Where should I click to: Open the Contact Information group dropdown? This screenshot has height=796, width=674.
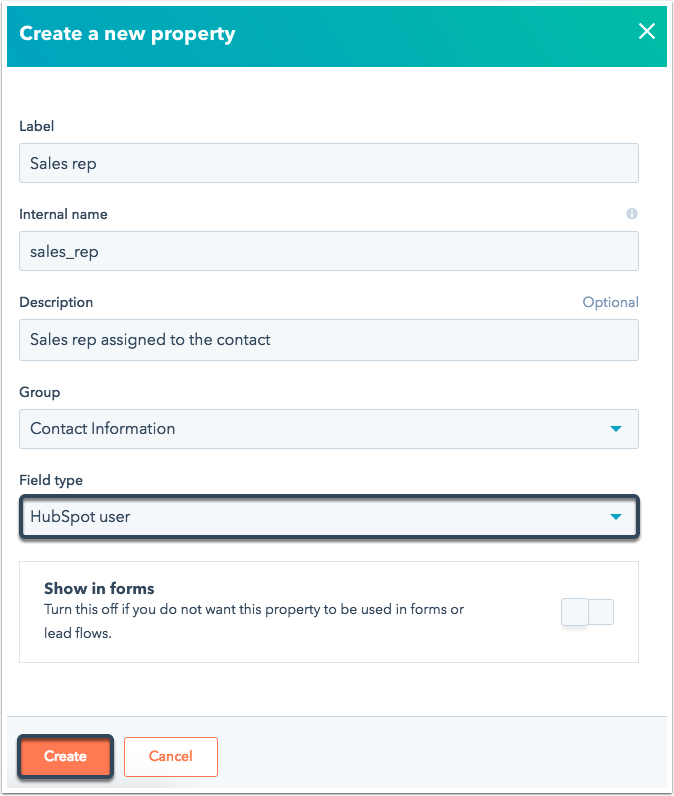[x=329, y=429]
